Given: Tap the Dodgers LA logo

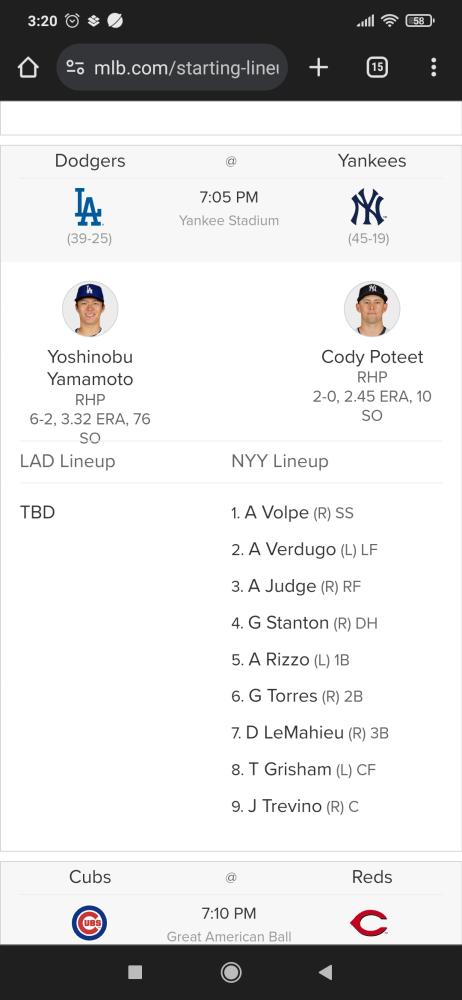Looking at the screenshot, I should click(x=89, y=207).
